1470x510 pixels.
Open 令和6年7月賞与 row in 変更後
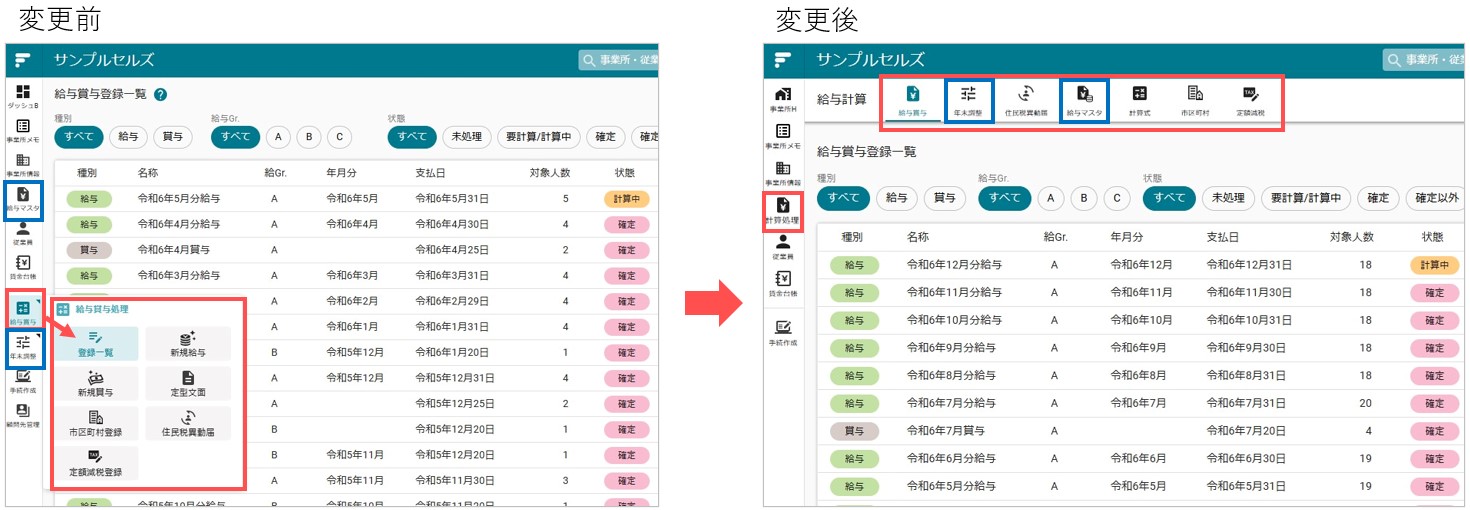1140,431
